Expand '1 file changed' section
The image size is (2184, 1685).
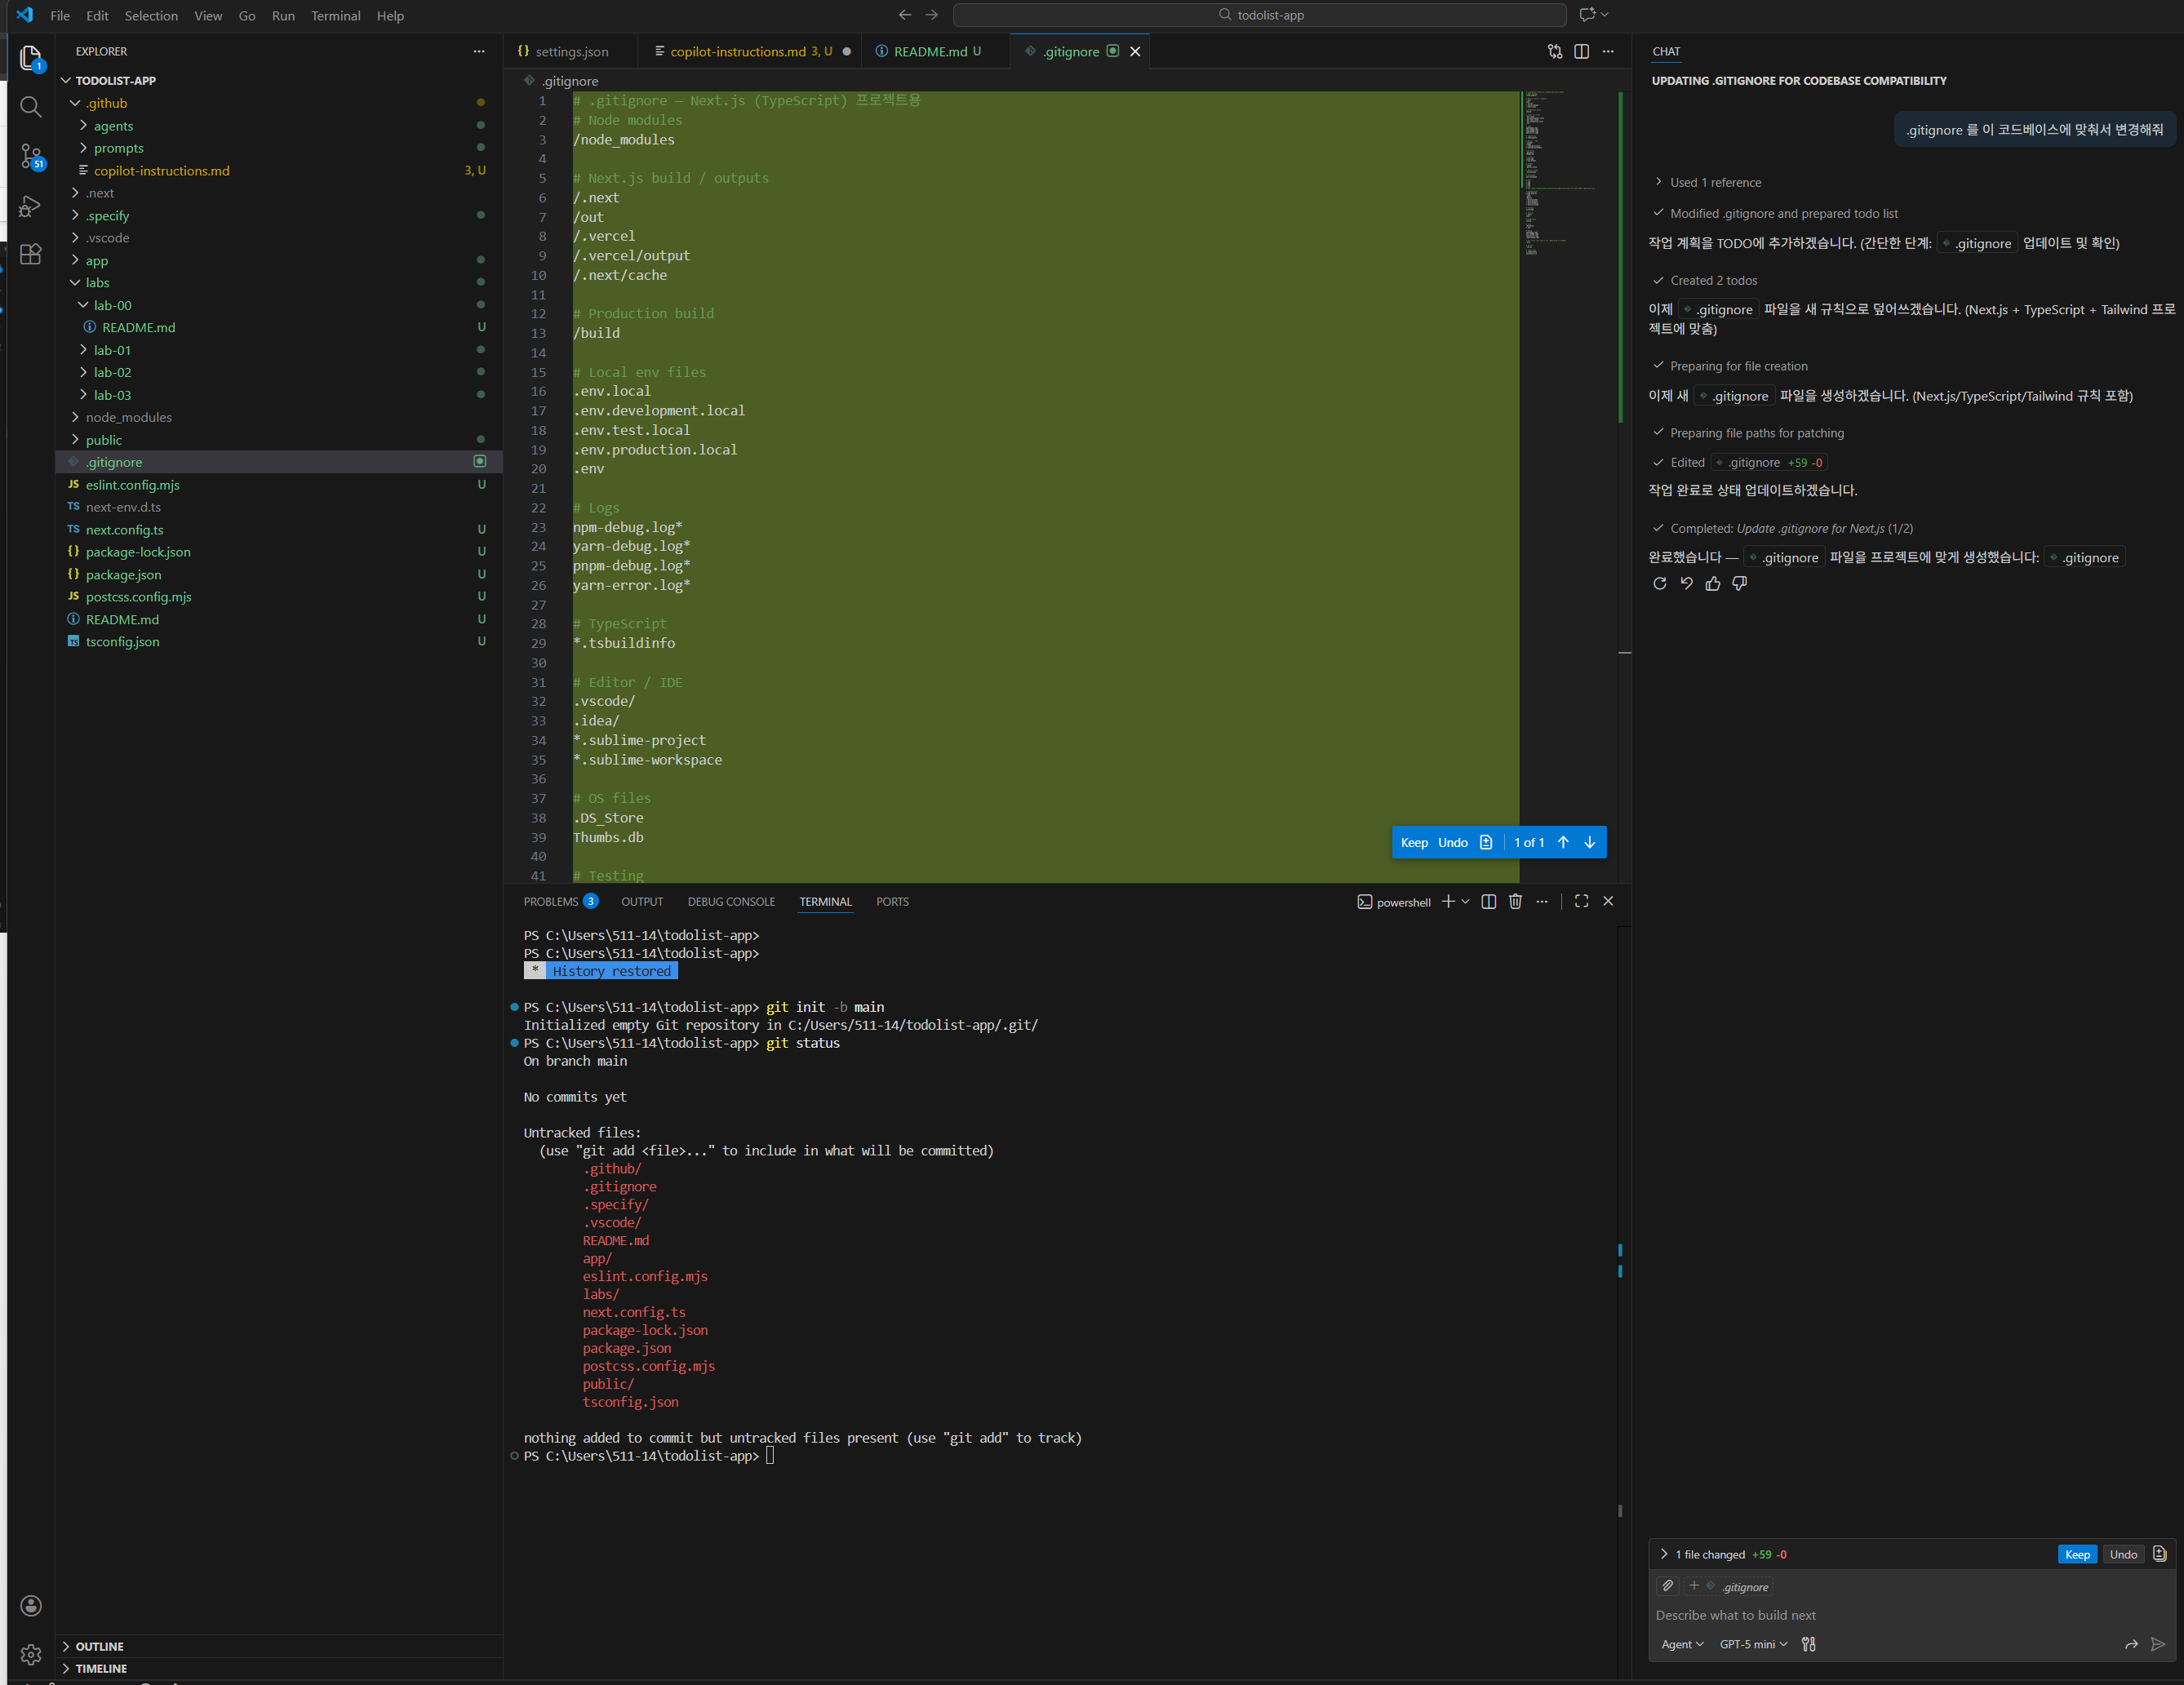tap(1664, 1554)
